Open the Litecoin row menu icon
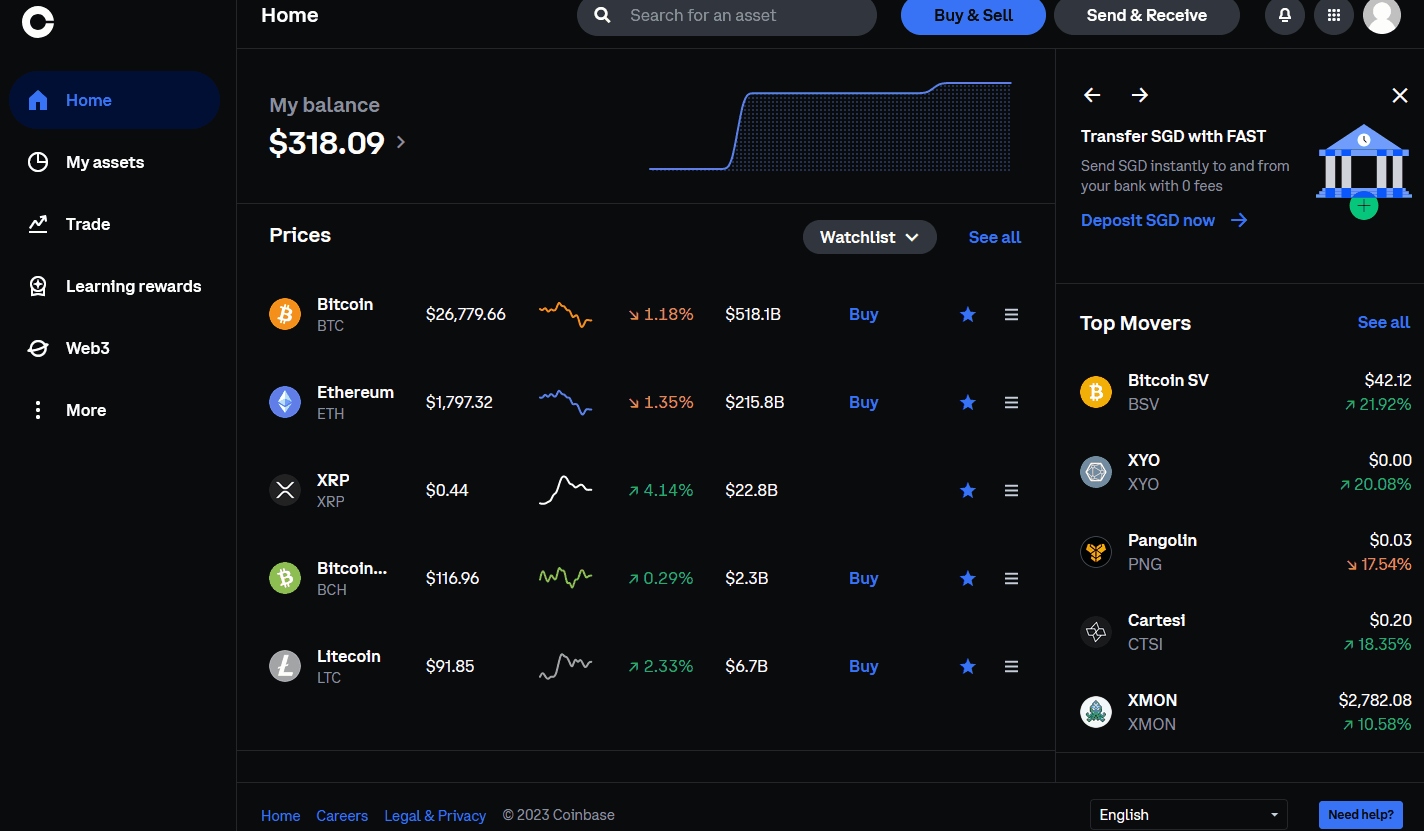1424x831 pixels. coord(1011,666)
